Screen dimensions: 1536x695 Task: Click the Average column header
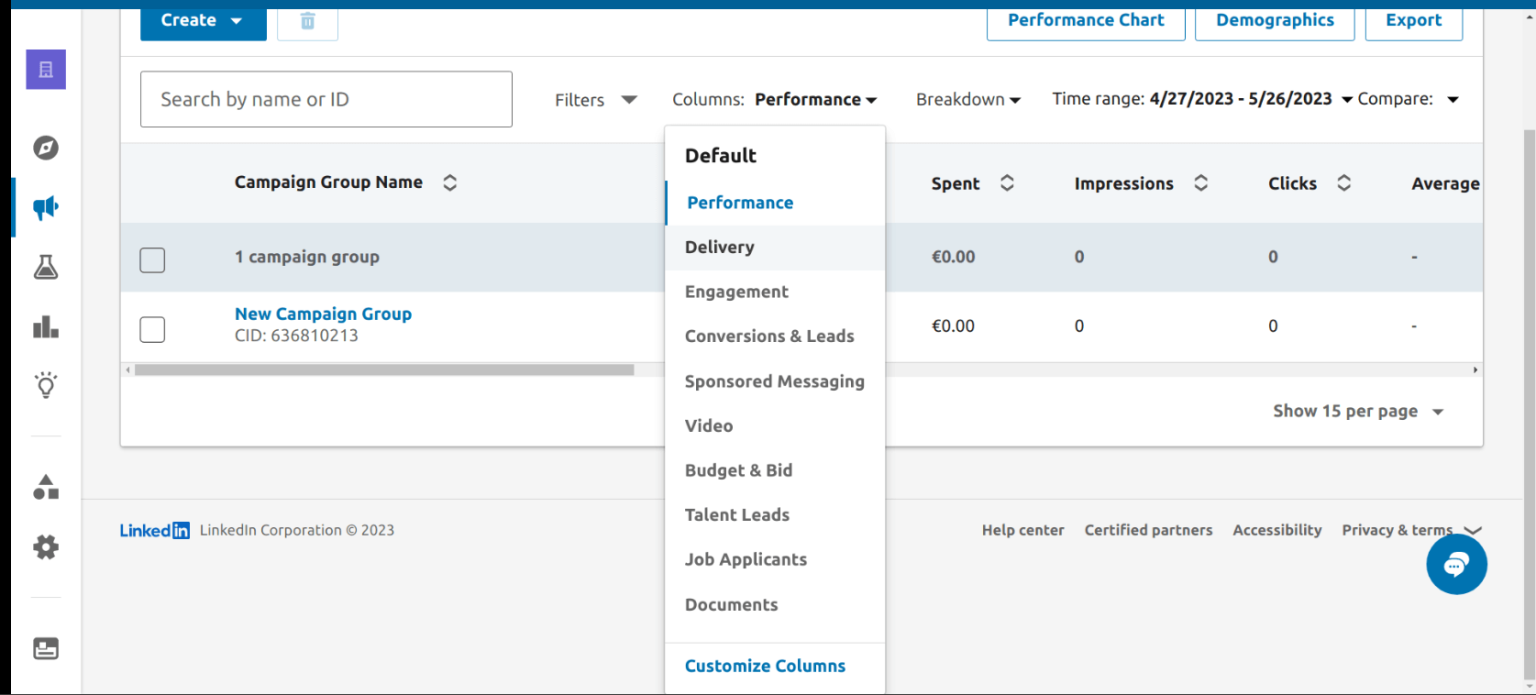pyautogui.click(x=1446, y=183)
